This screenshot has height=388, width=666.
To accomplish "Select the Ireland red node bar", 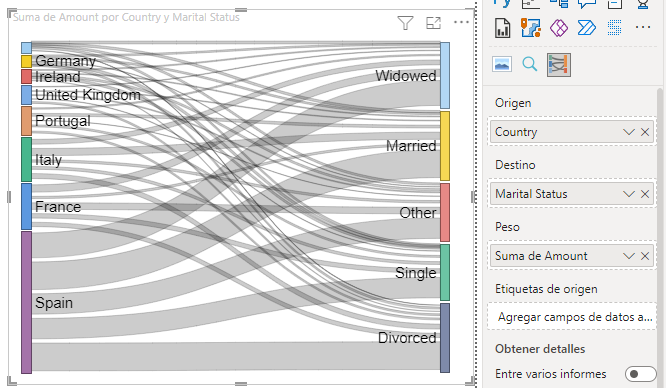I will click(26, 76).
